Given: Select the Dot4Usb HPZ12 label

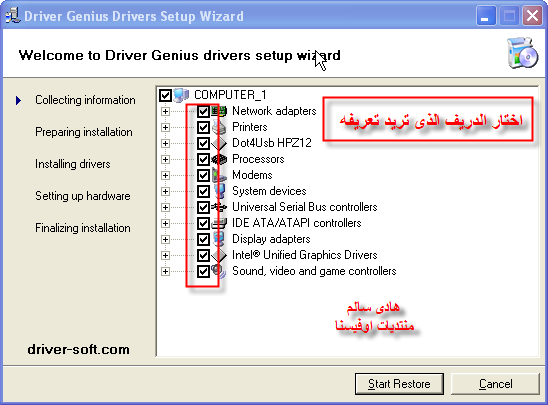Looking at the screenshot, I should click(272, 143).
